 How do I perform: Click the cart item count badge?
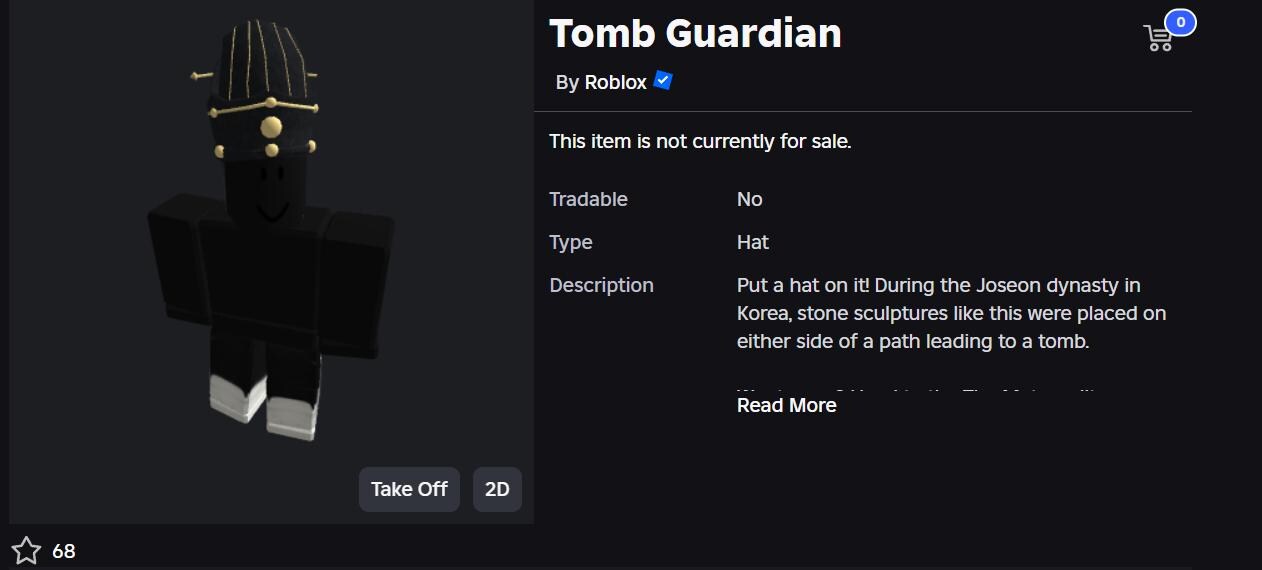[x=1180, y=22]
